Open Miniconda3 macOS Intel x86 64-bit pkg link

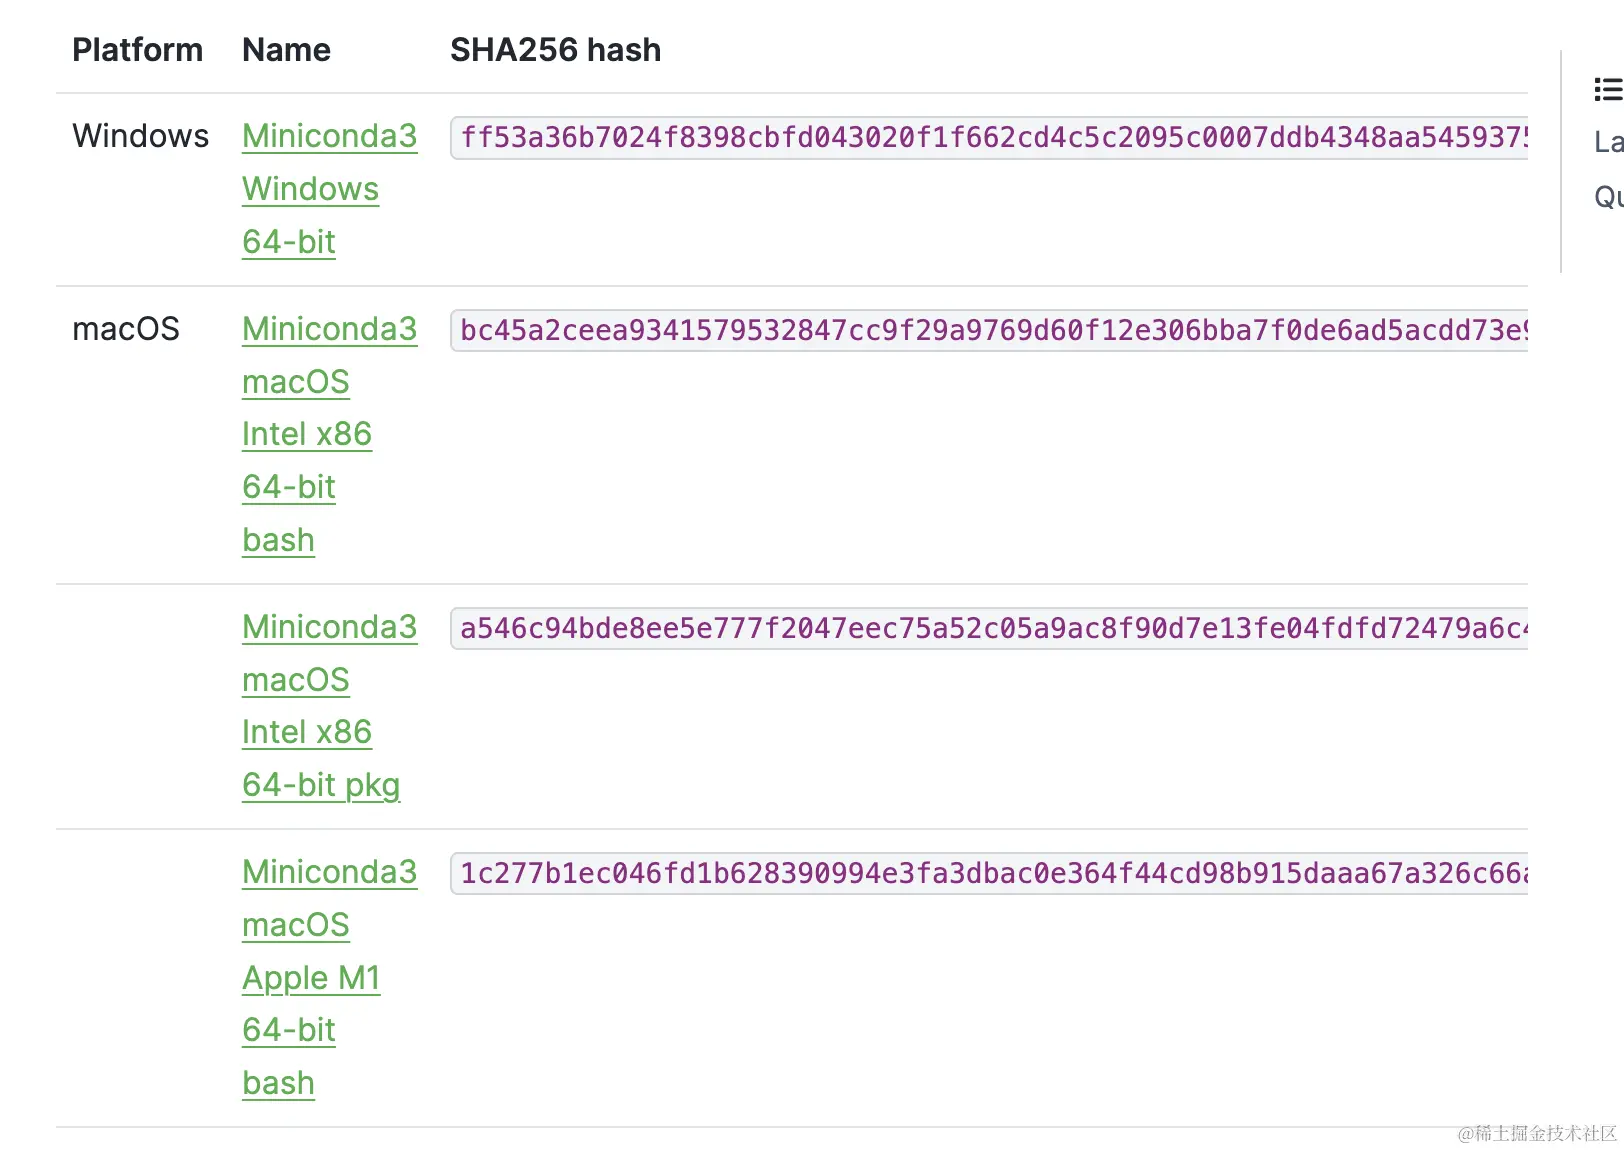[x=329, y=627]
